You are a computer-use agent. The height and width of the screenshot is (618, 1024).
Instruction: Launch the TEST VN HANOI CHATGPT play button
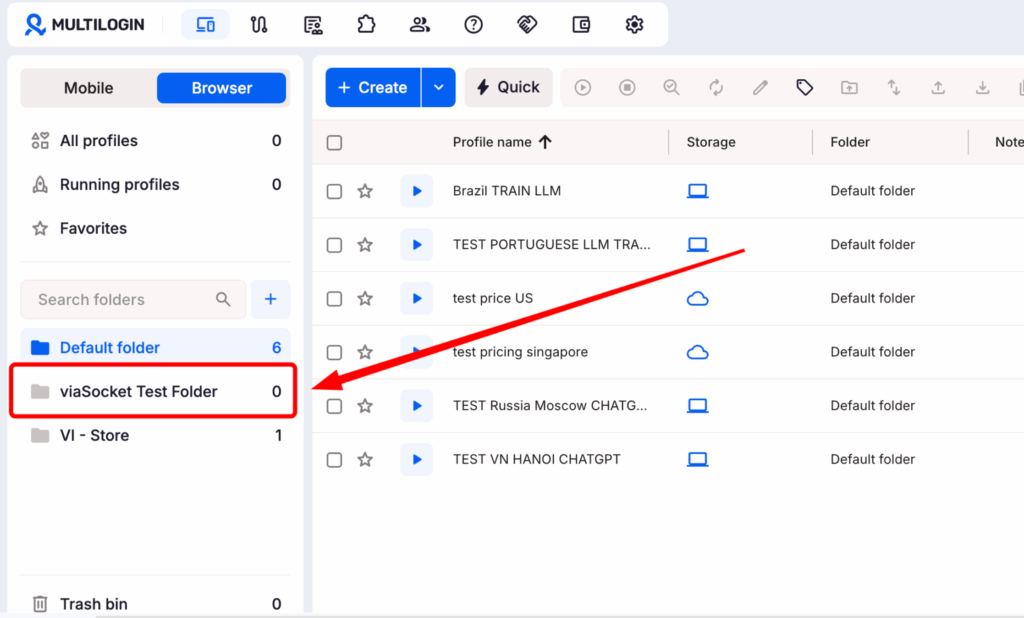(x=417, y=459)
